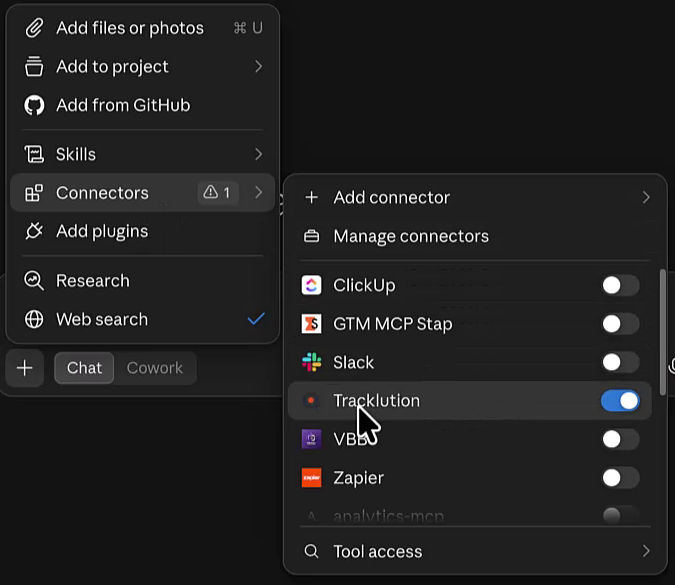This screenshot has width=675, height=585.
Task: Click the Connectors label
Action: coord(102,193)
